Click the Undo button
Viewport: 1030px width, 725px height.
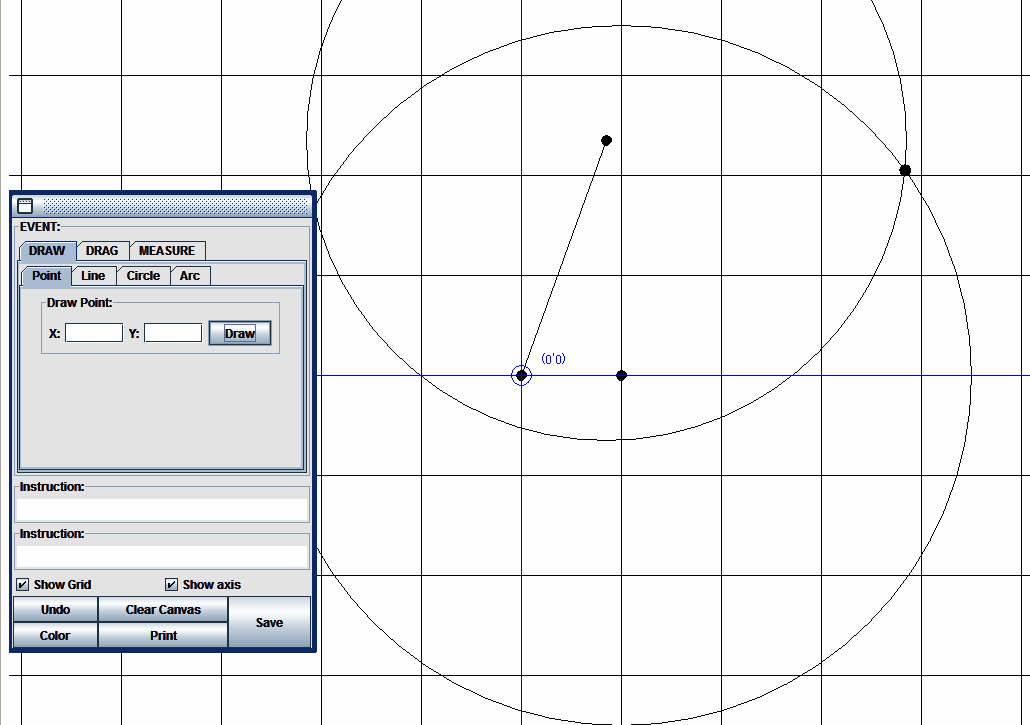coord(55,609)
